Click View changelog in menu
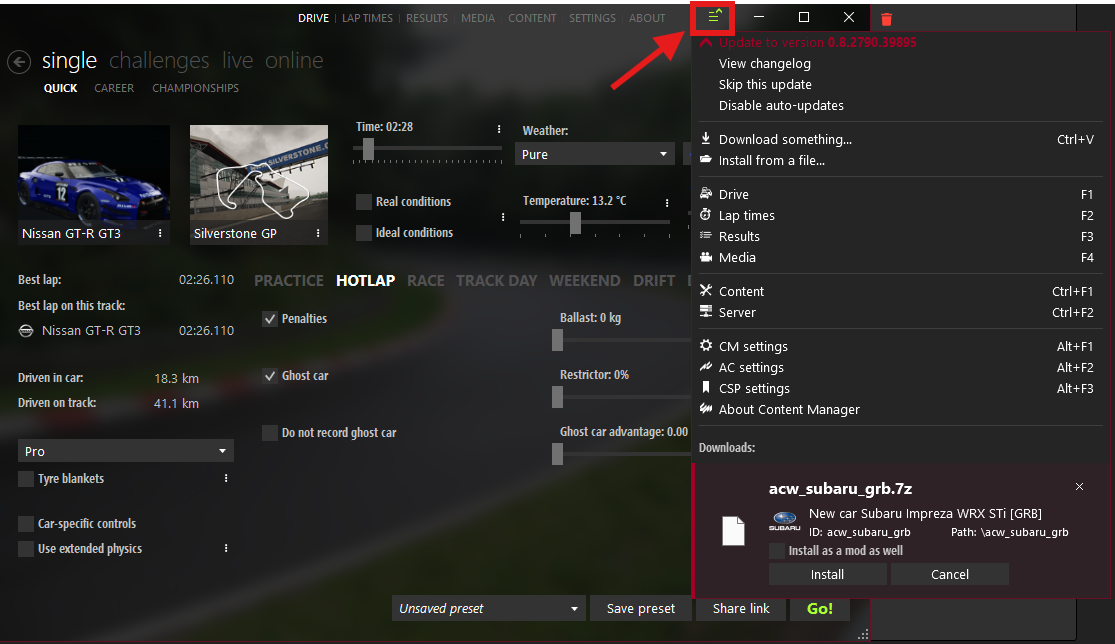This screenshot has height=644, width=1115. click(x=764, y=63)
